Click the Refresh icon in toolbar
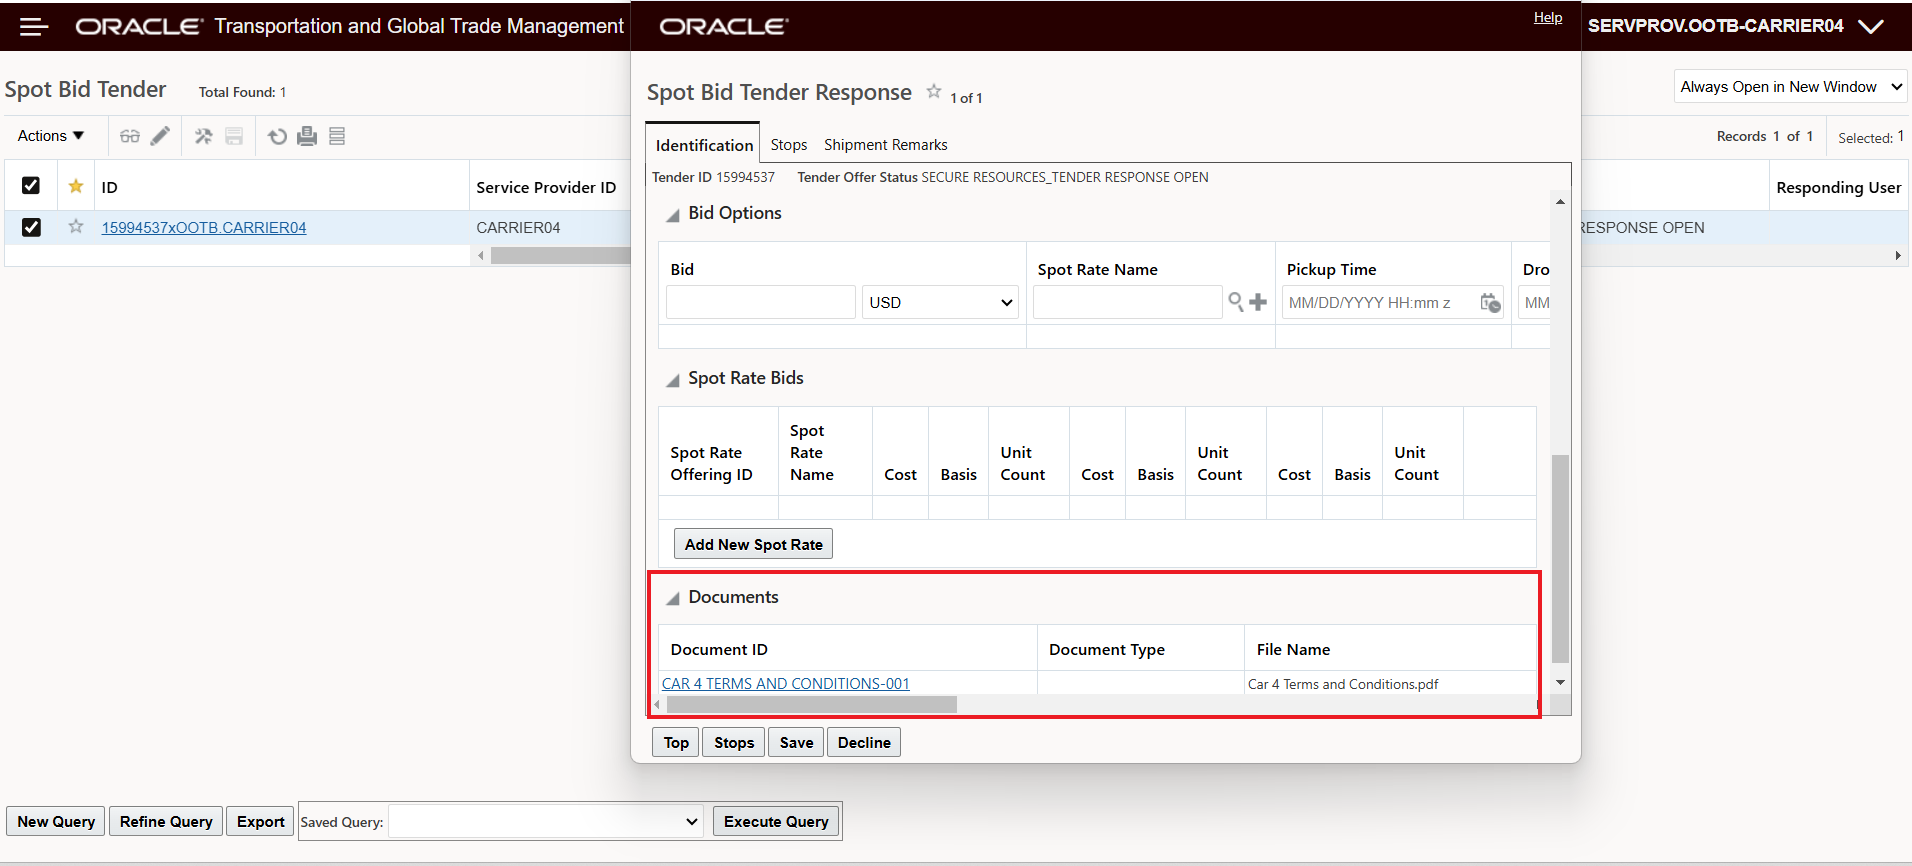1912x866 pixels. [278, 136]
